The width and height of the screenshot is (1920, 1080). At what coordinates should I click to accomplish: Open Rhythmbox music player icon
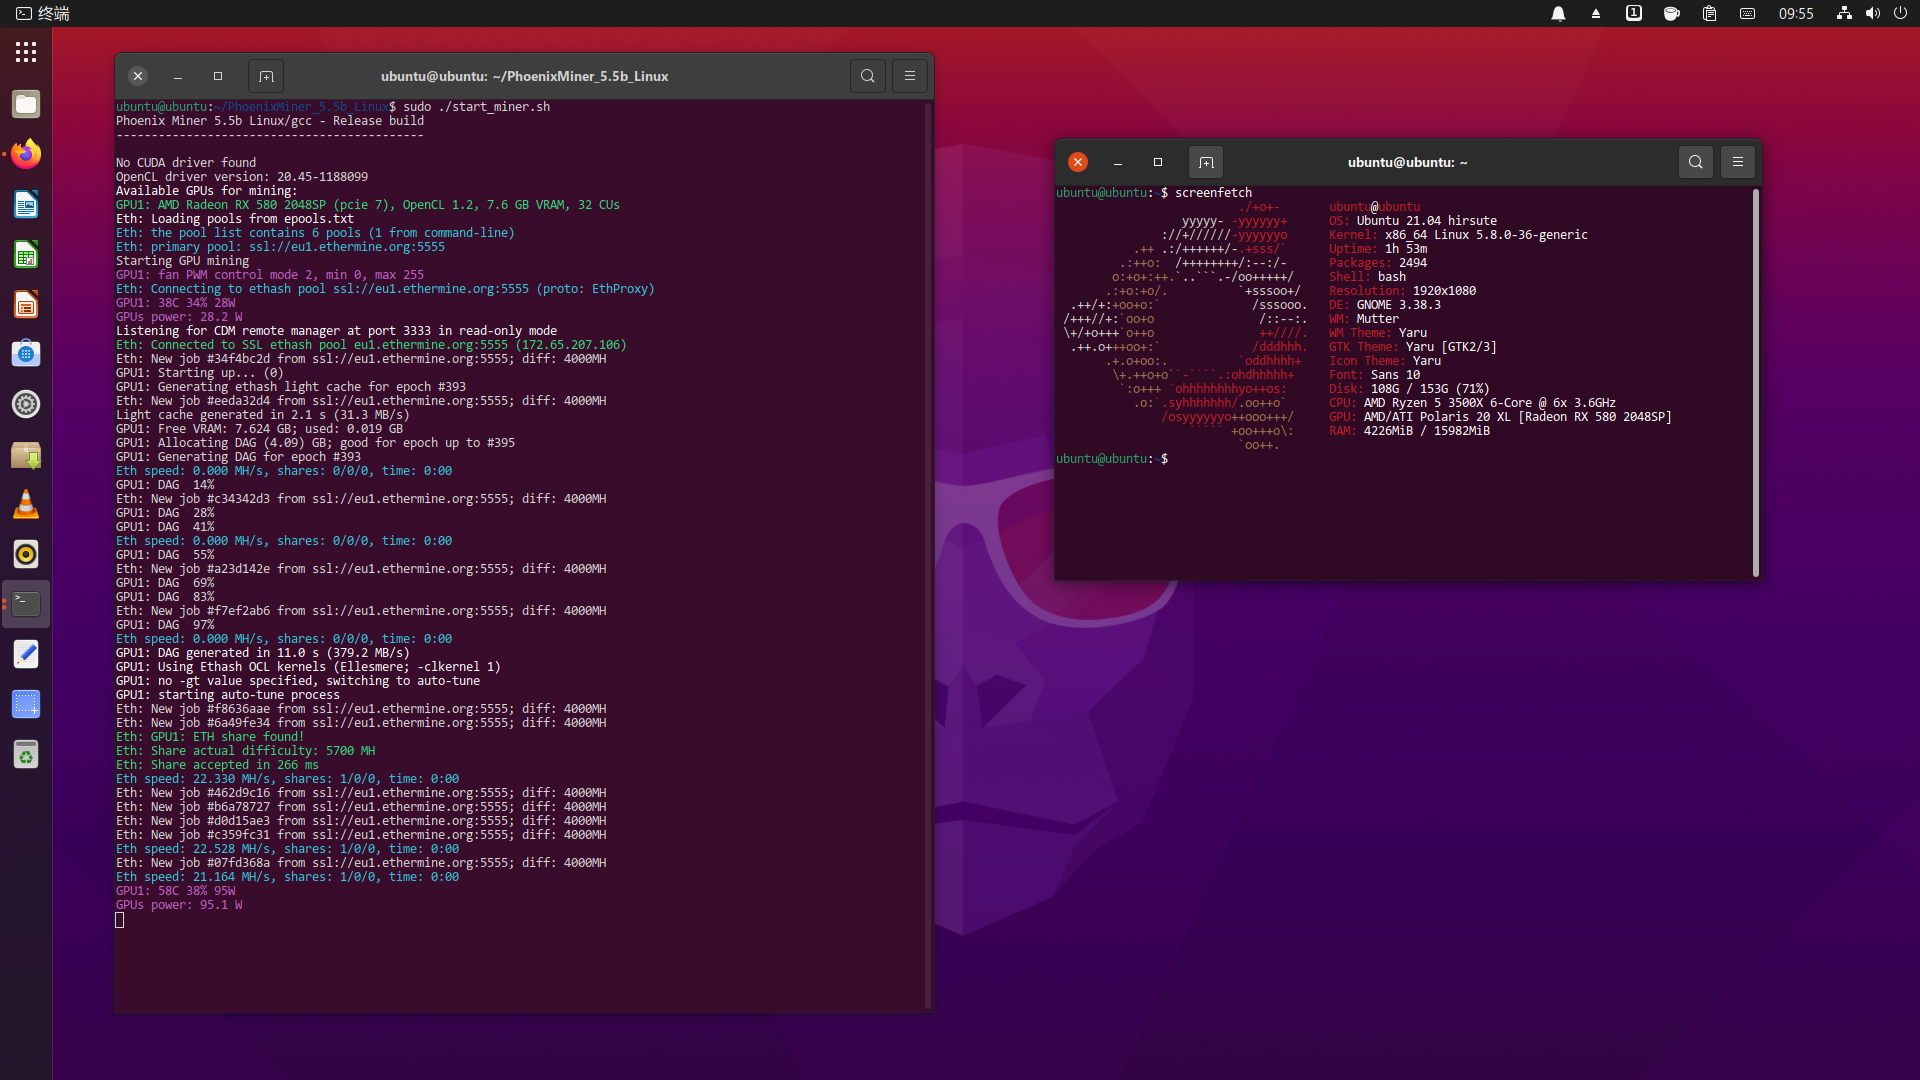click(26, 554)
